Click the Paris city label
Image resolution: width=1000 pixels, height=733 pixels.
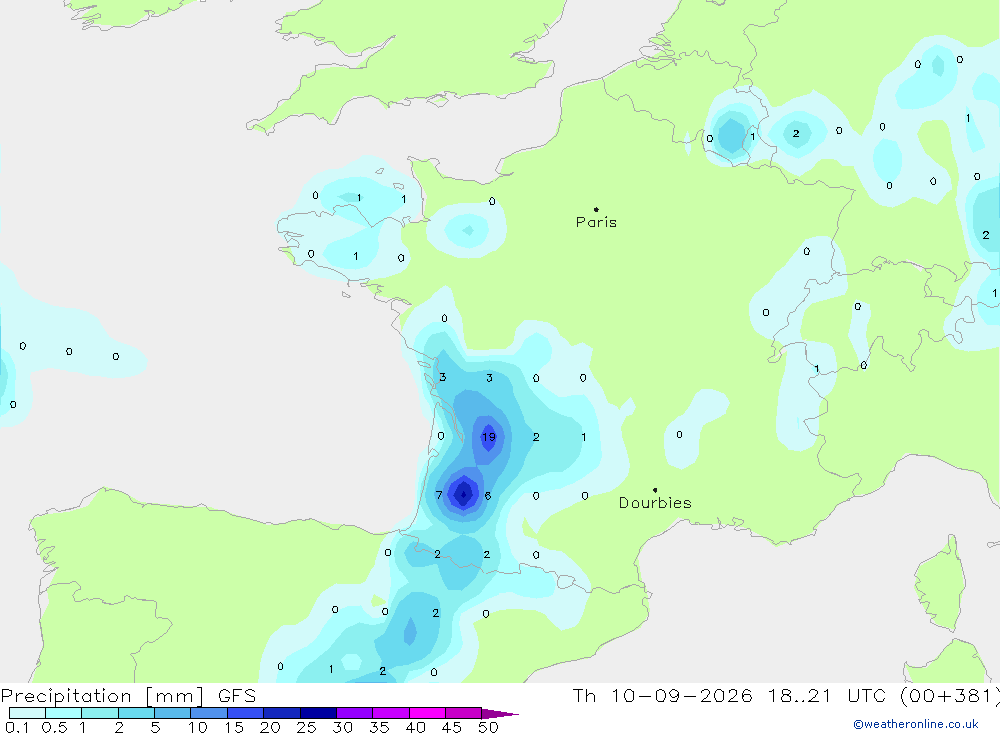596,222
